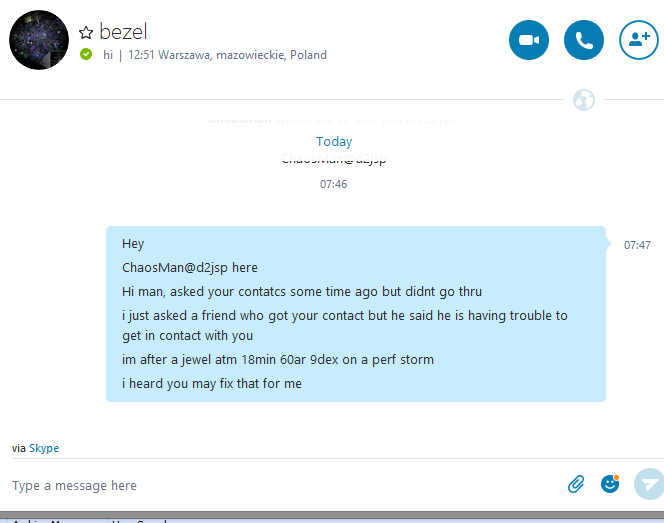Click the 07:46 timestamp

(334, 184)
